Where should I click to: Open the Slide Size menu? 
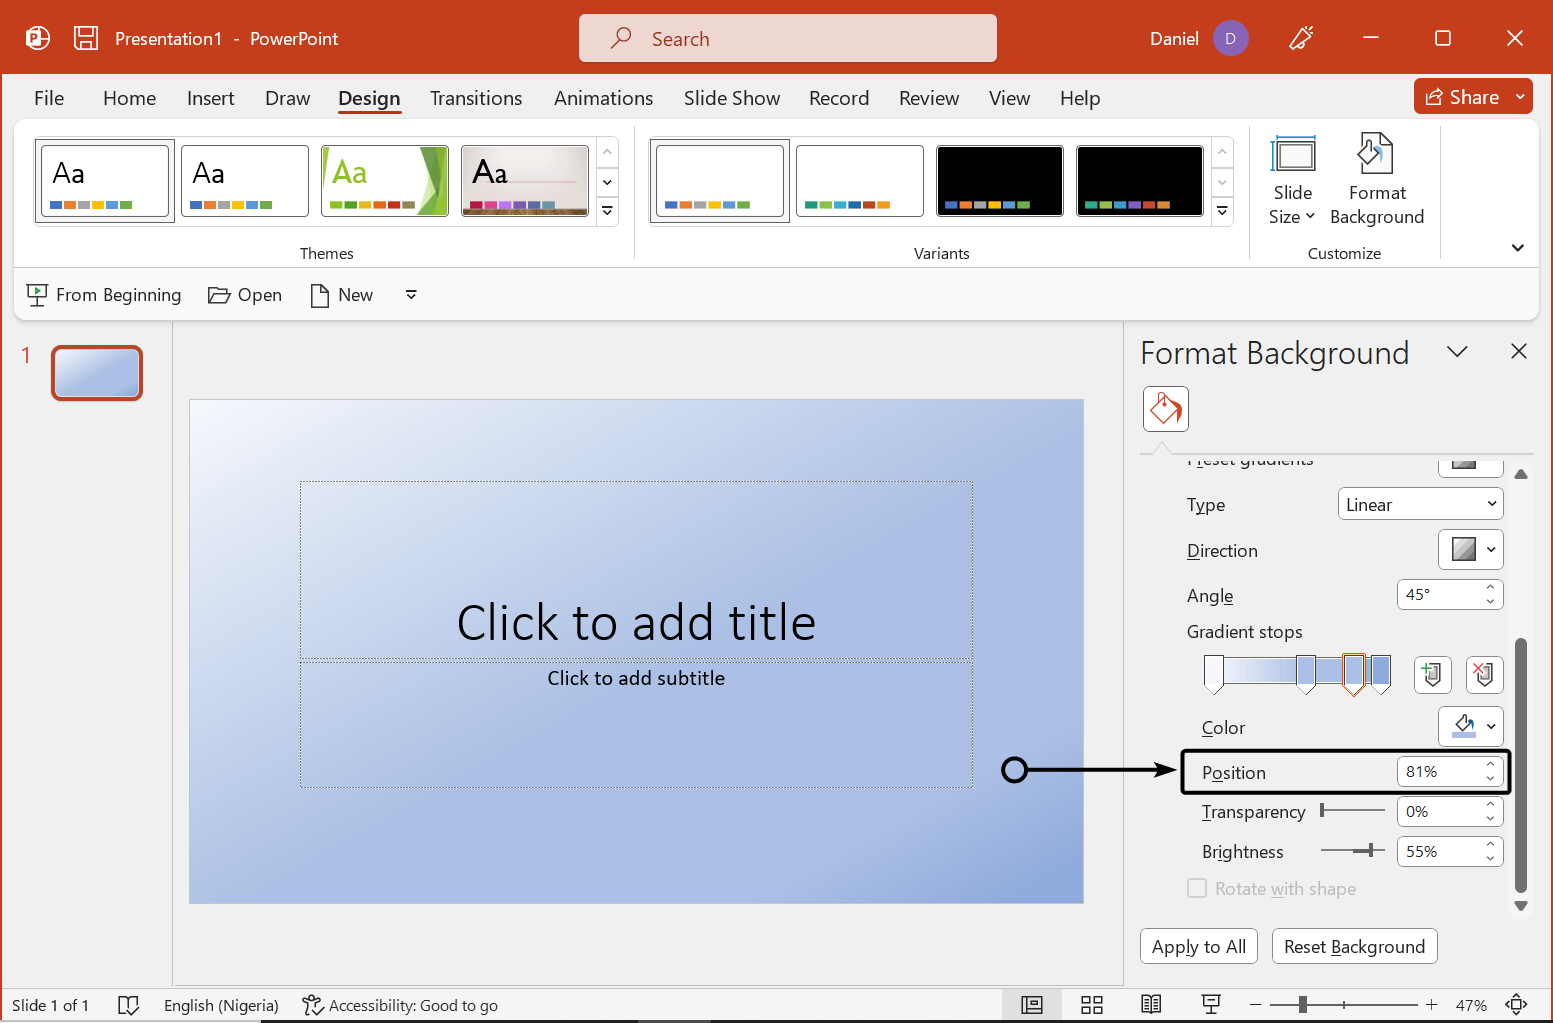[x=1292, y=180]
